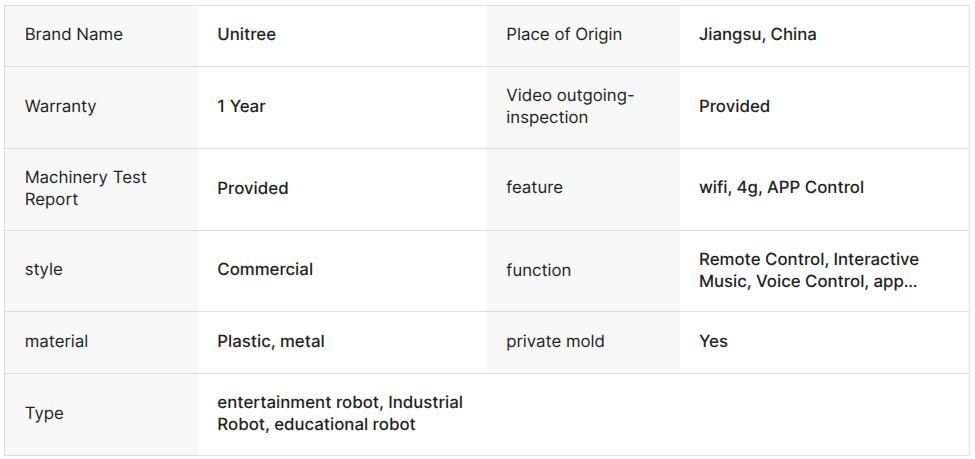Select the Plastic, metal value

(271, 342)
